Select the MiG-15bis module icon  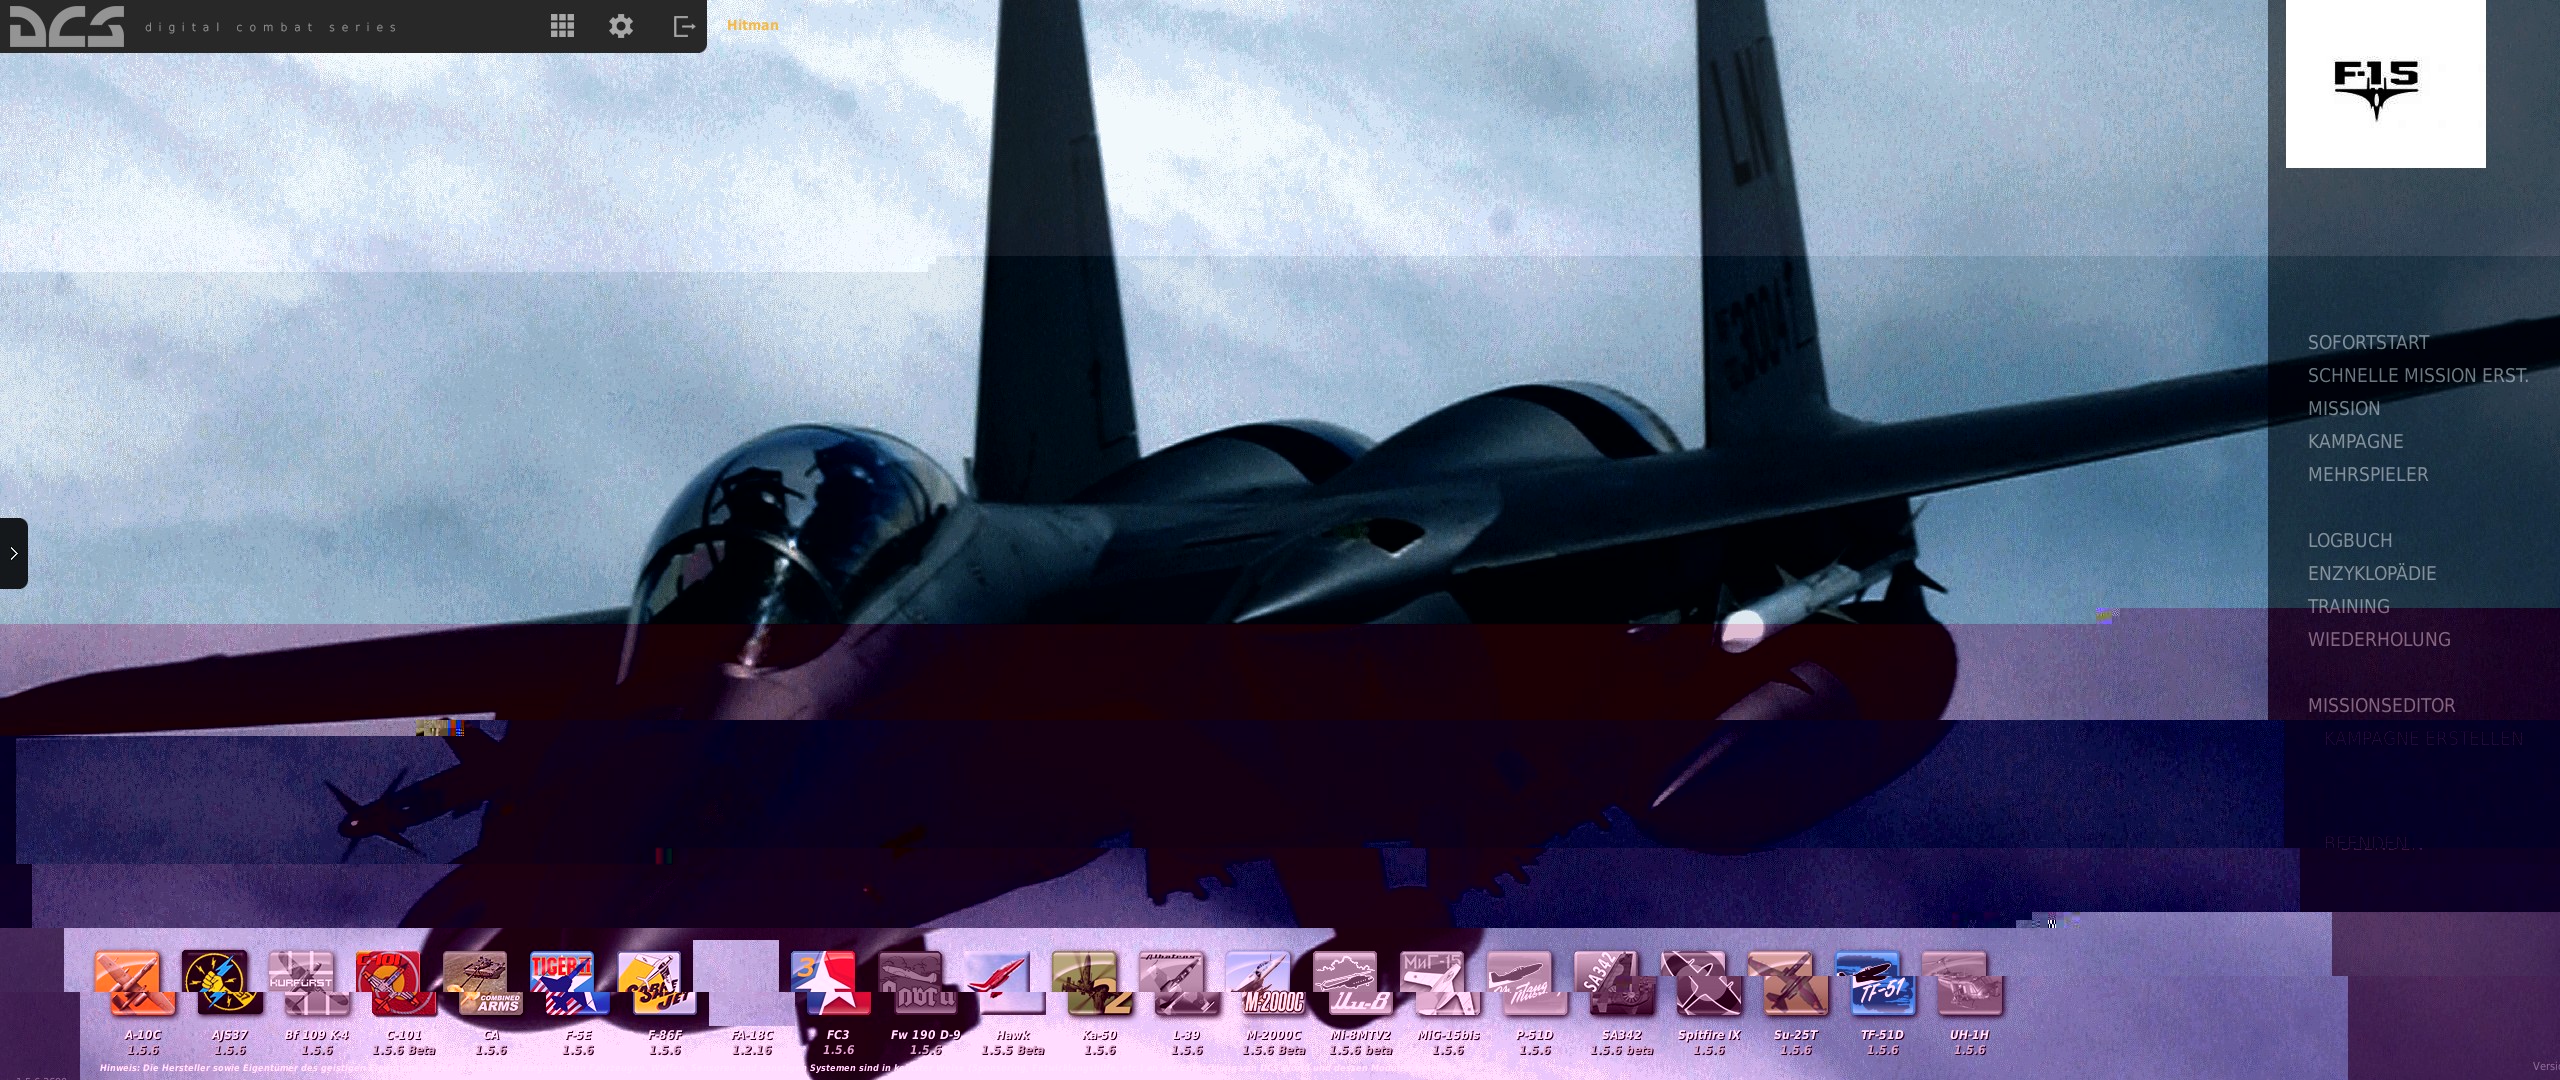click(x=1439, y=982)
